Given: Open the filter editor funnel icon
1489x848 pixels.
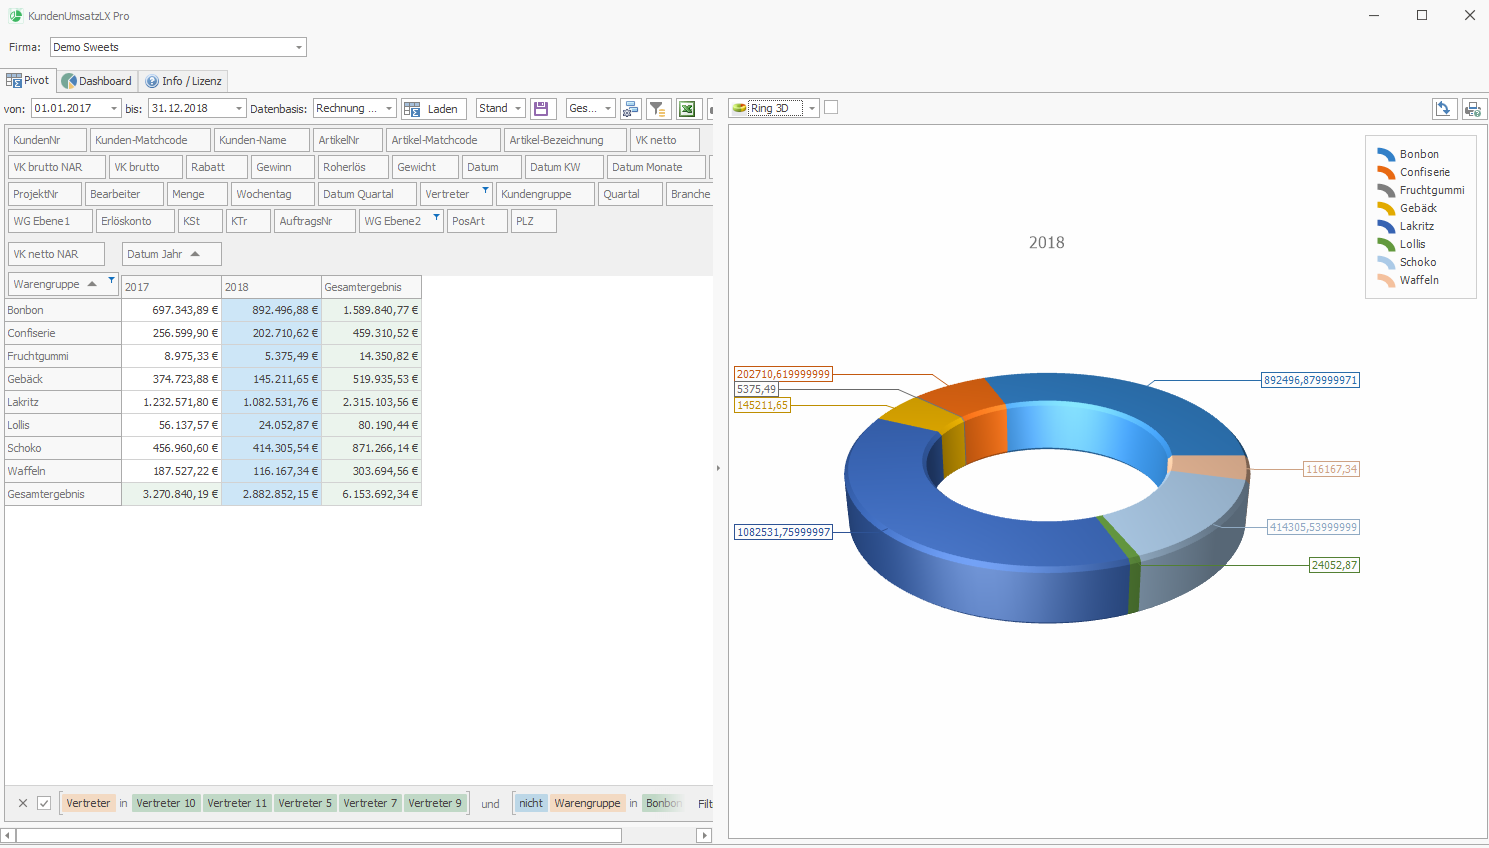Looking at the screenshot, I should [658, 109].
